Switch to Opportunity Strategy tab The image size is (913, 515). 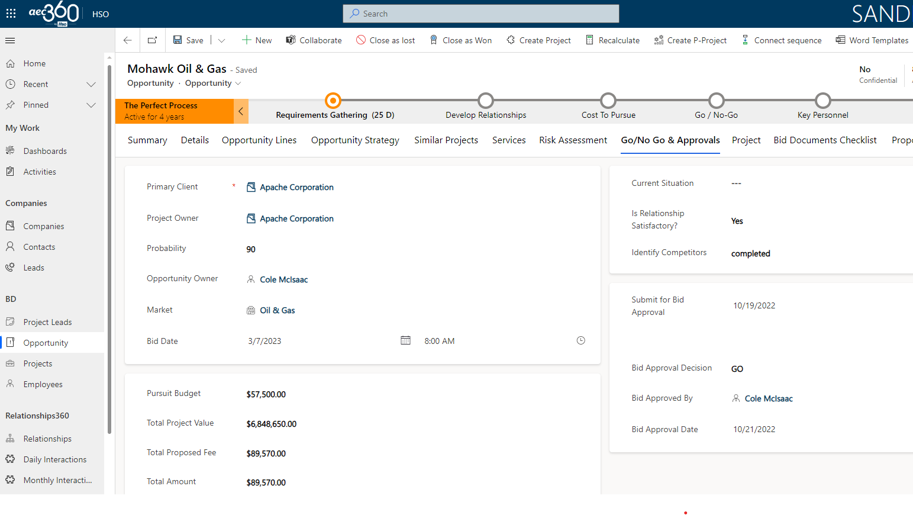point(355,140)
